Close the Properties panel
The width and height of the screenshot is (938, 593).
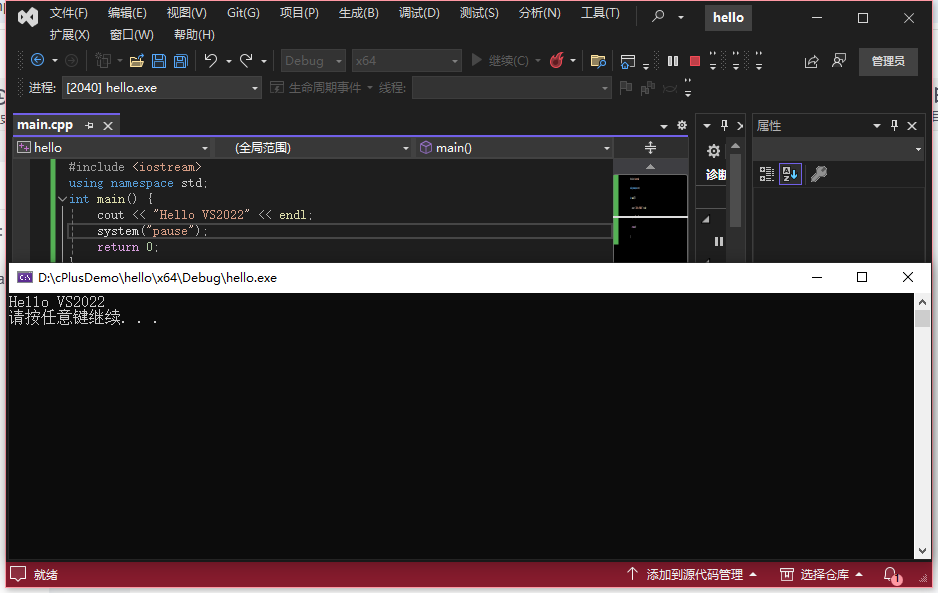pyautogui.click(x=912, y=126)
